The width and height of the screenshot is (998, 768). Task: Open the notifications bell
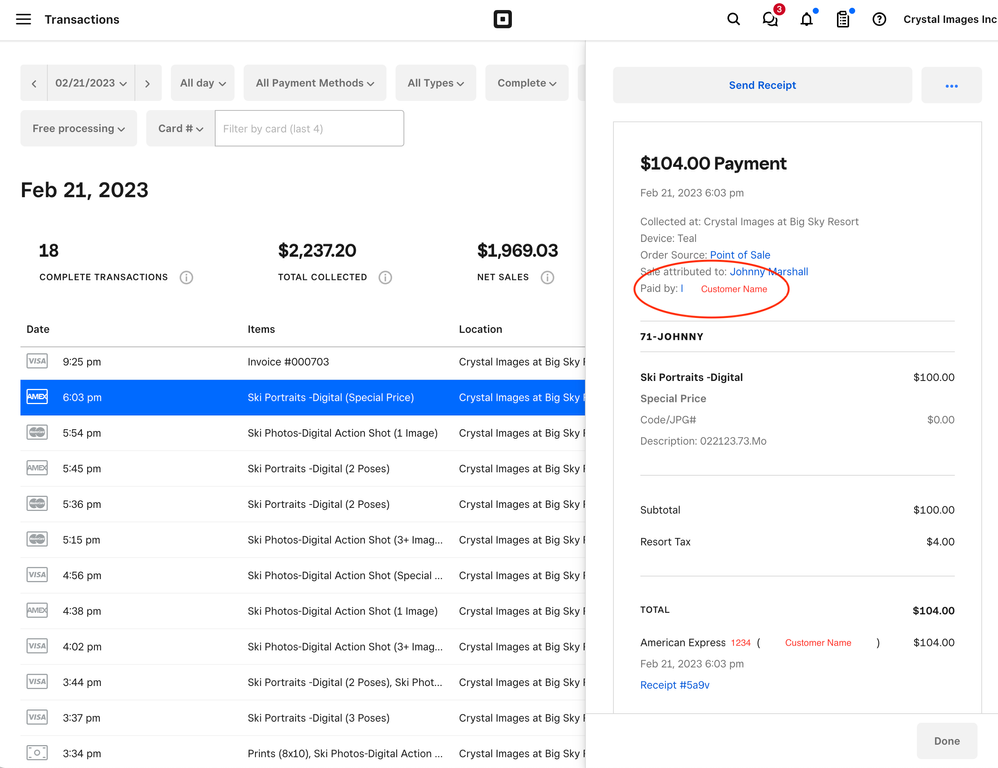click(806, 19)
